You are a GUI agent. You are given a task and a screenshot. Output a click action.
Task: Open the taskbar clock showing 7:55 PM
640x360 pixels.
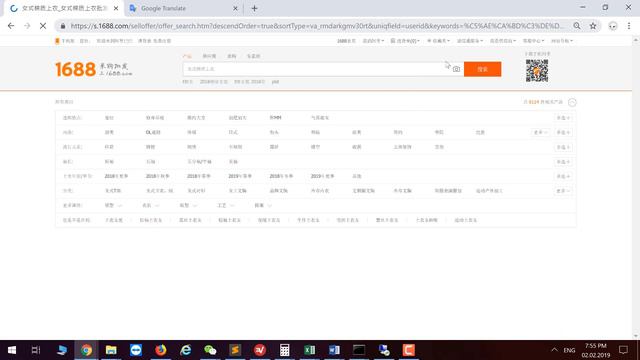pos(596,350)
